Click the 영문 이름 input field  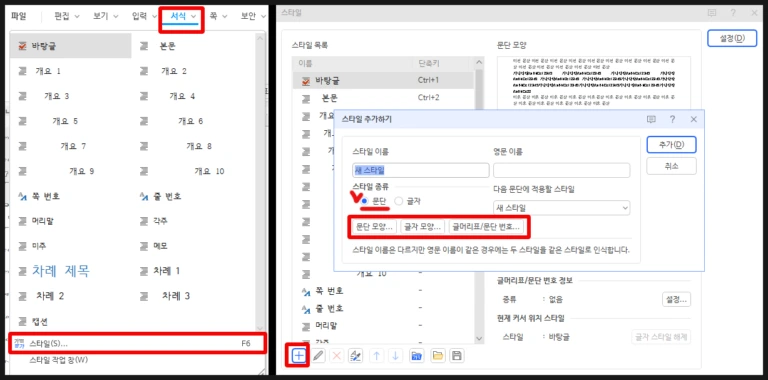(561, 170)
